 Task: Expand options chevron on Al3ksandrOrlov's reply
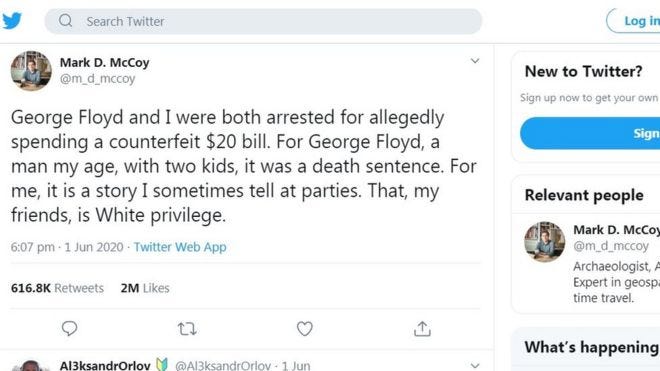click(475, 365)
